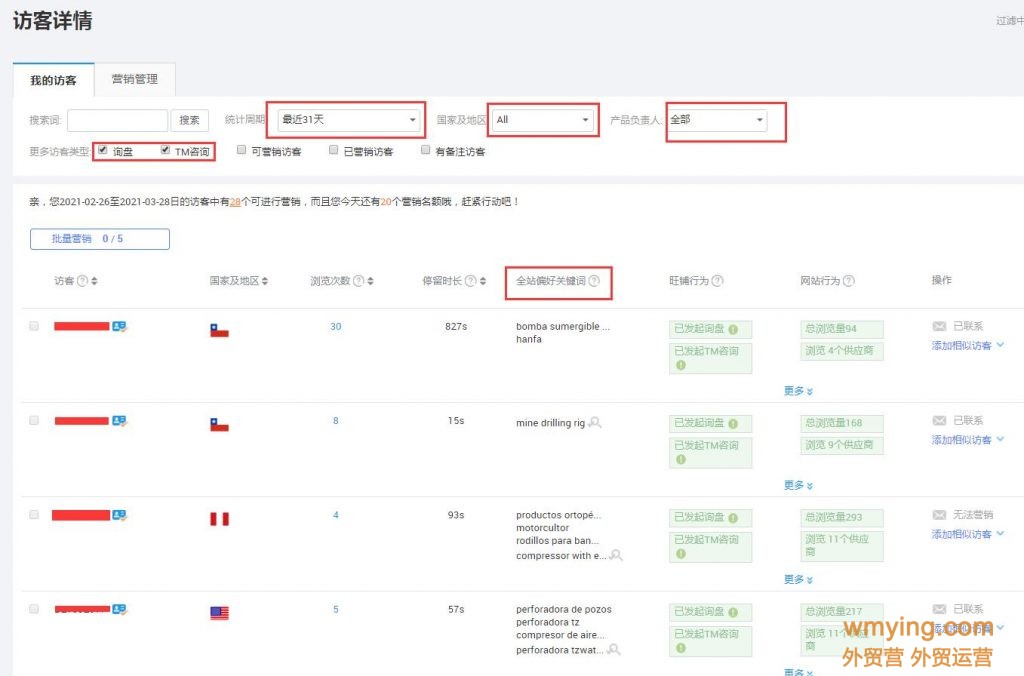Check the first visitor row checkbox
The image size is (1024, 676).
click(x=33, y=325)
